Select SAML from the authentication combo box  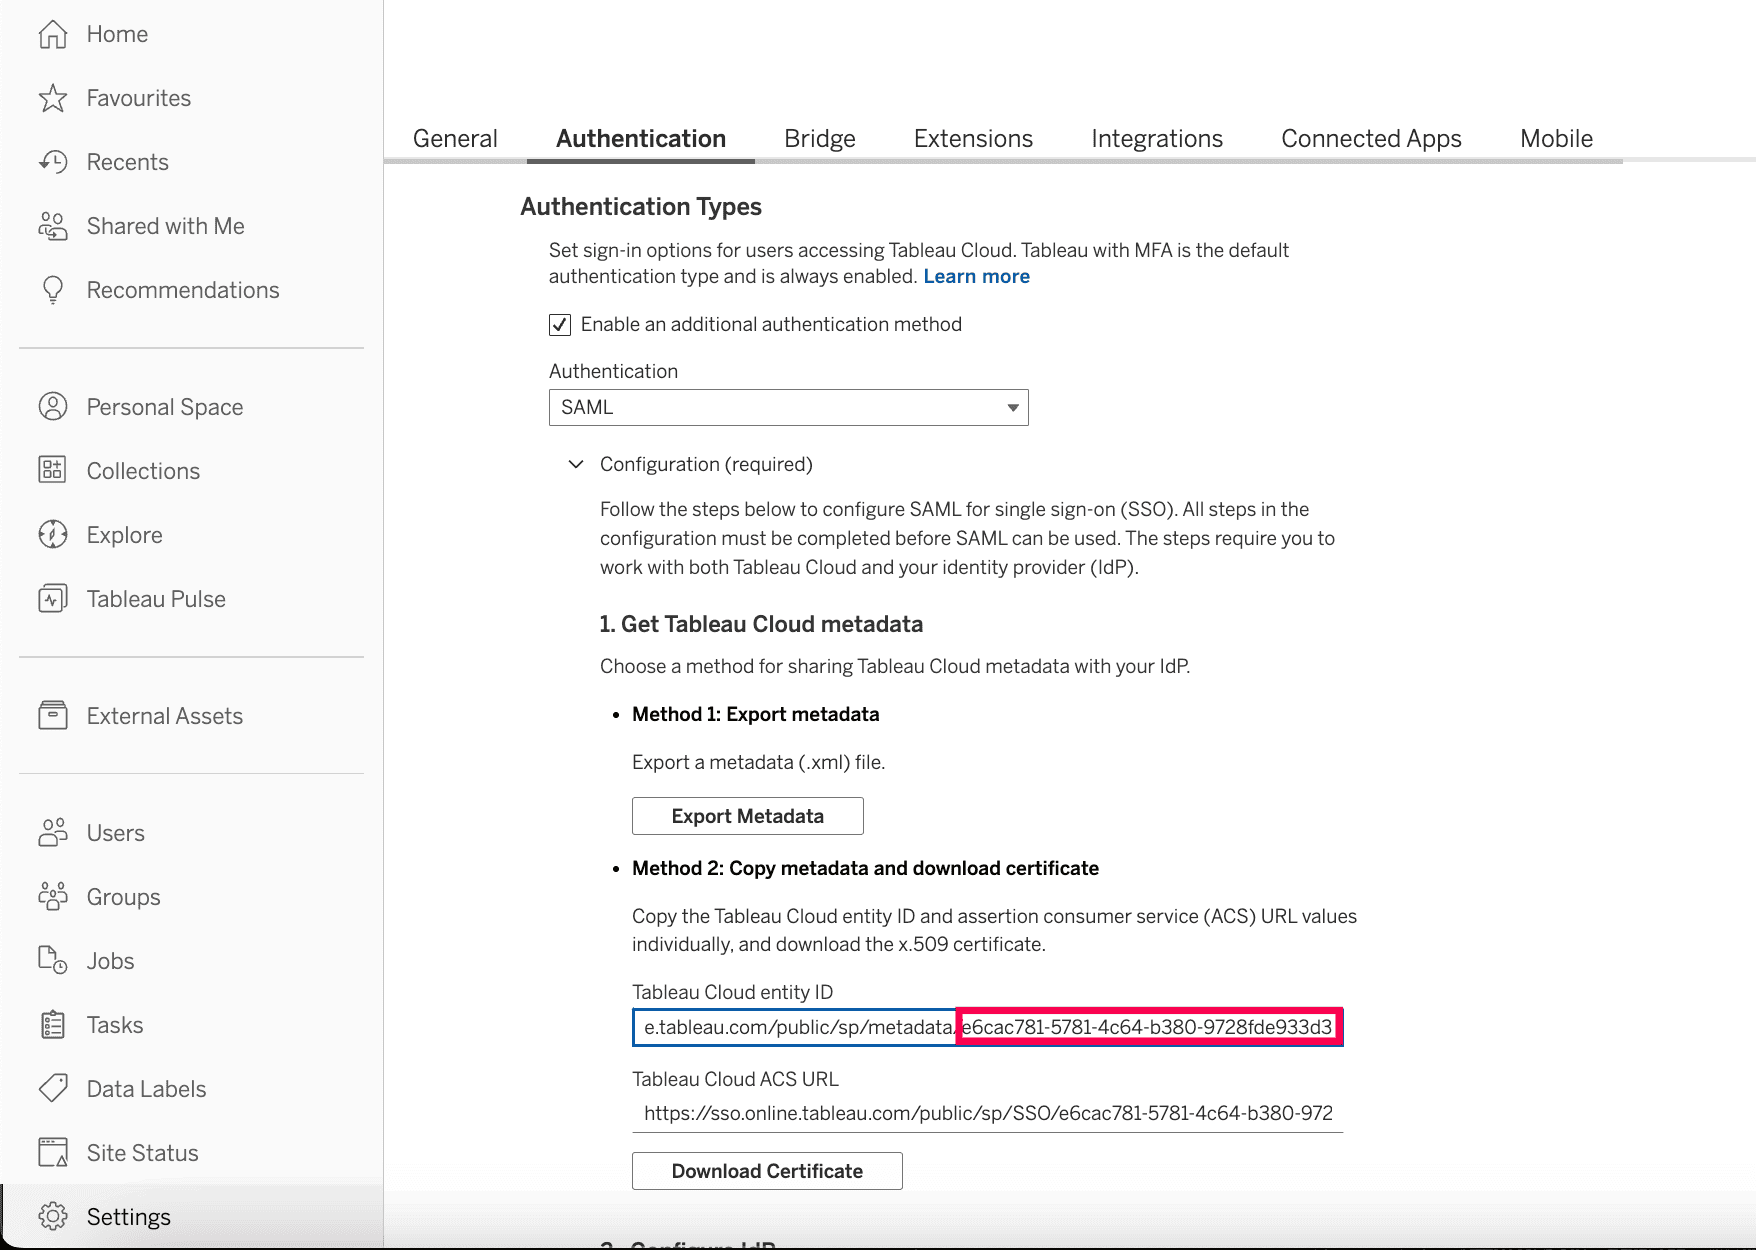tap(788, 407)
